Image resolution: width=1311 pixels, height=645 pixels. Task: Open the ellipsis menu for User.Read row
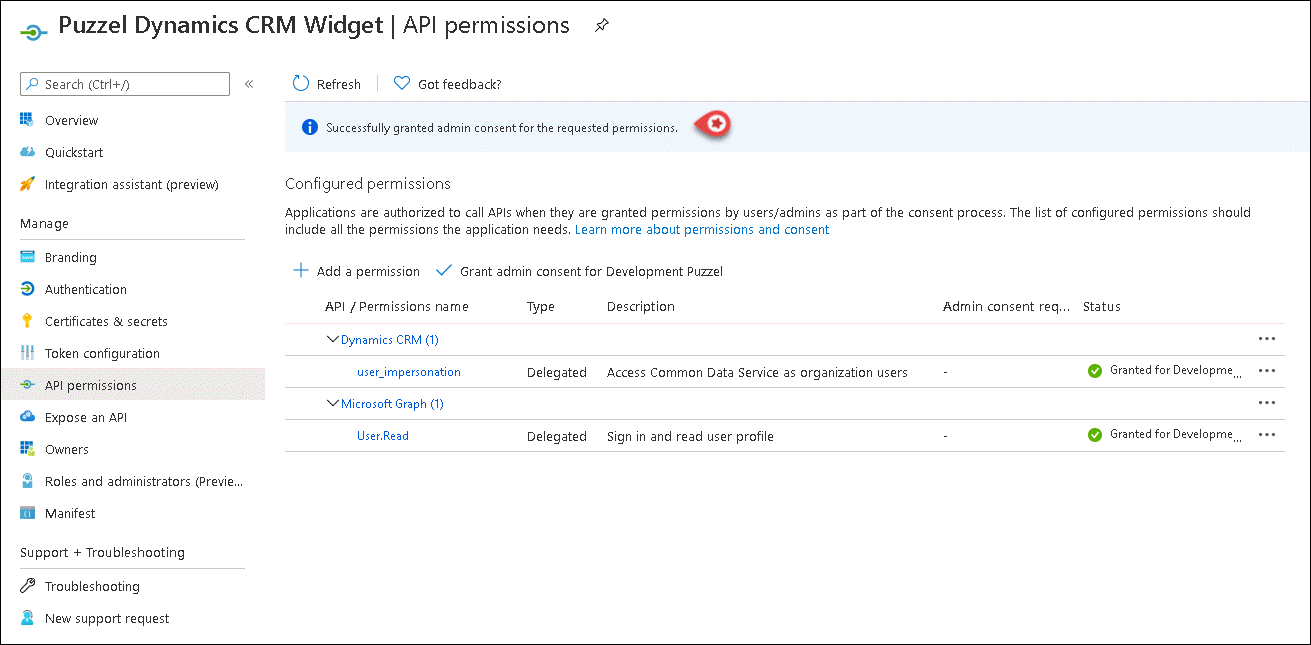[1267, 435]
